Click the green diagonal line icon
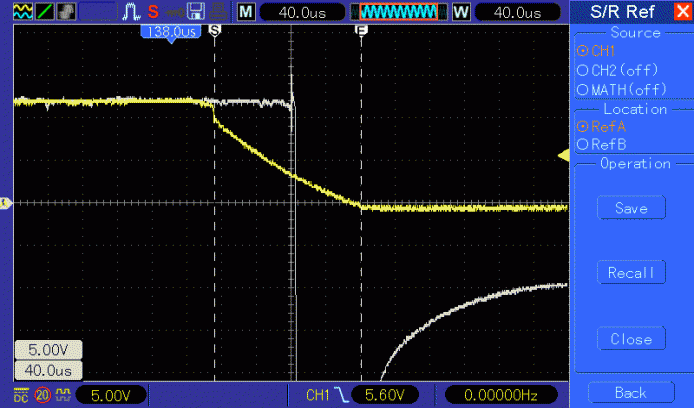The width and height of the screenshot is (694, 408). coord(42,12)
